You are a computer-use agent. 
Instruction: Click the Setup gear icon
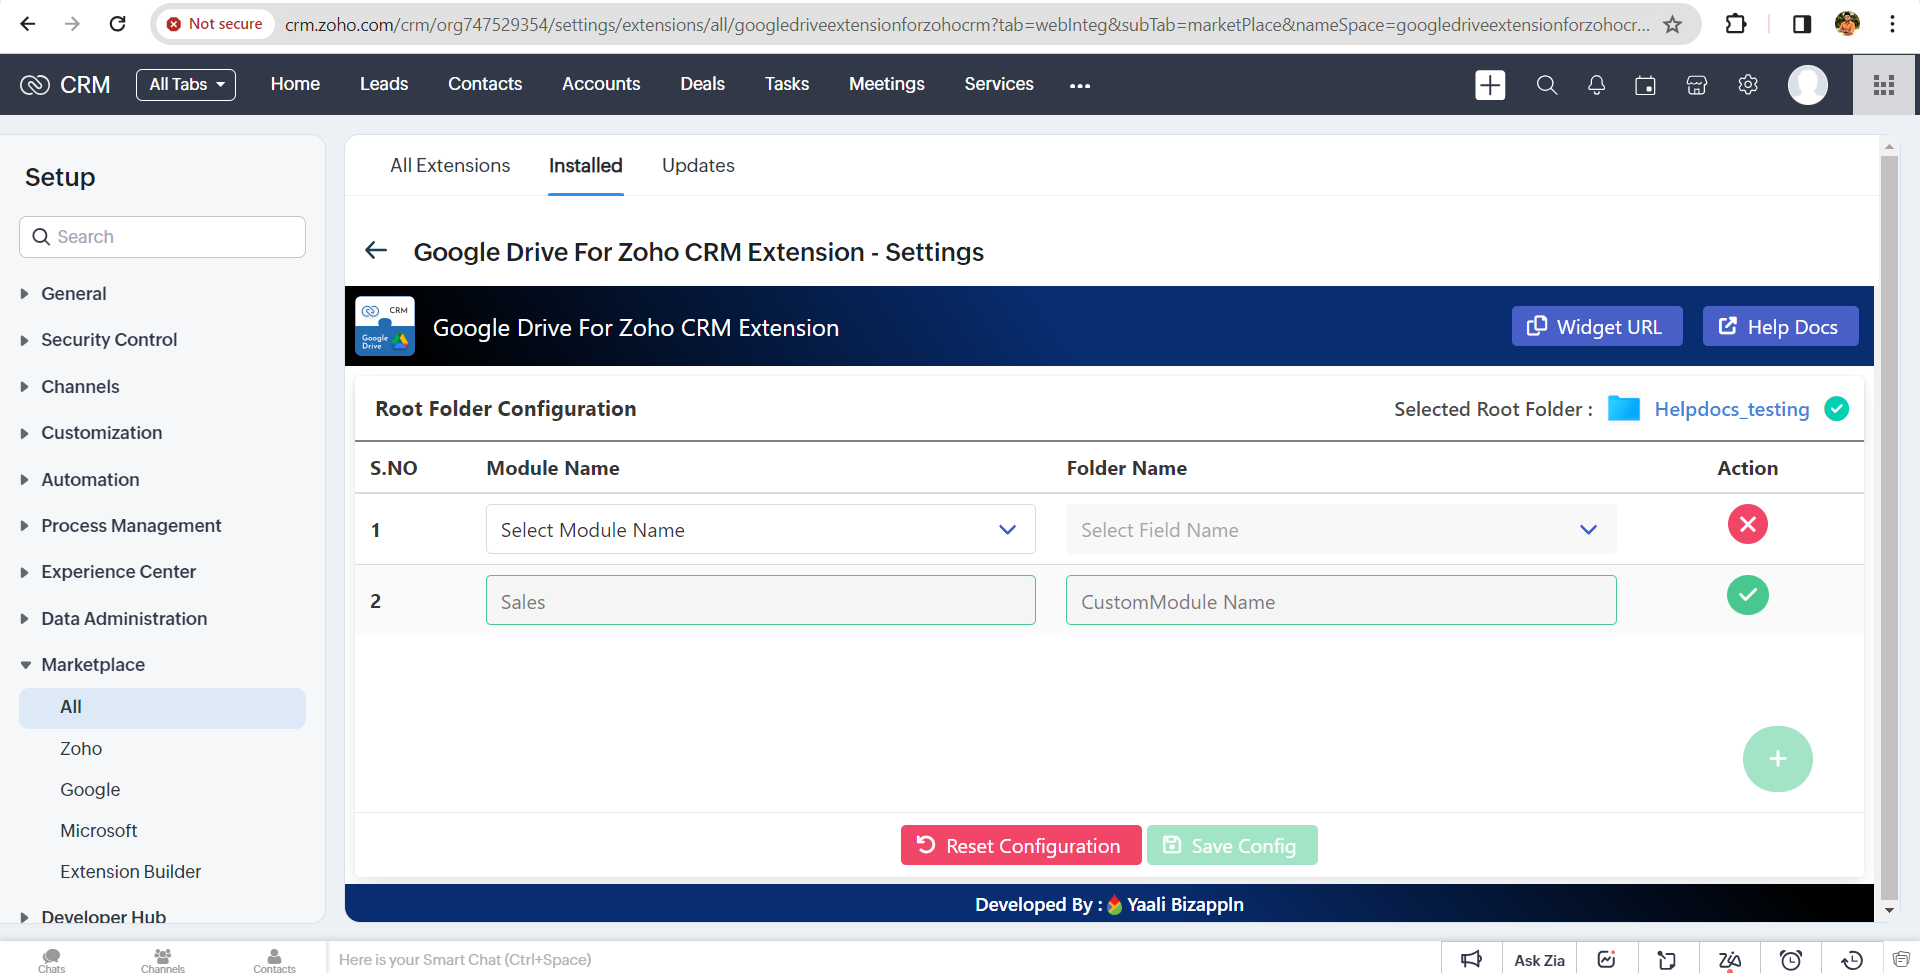coord(1747,85)
